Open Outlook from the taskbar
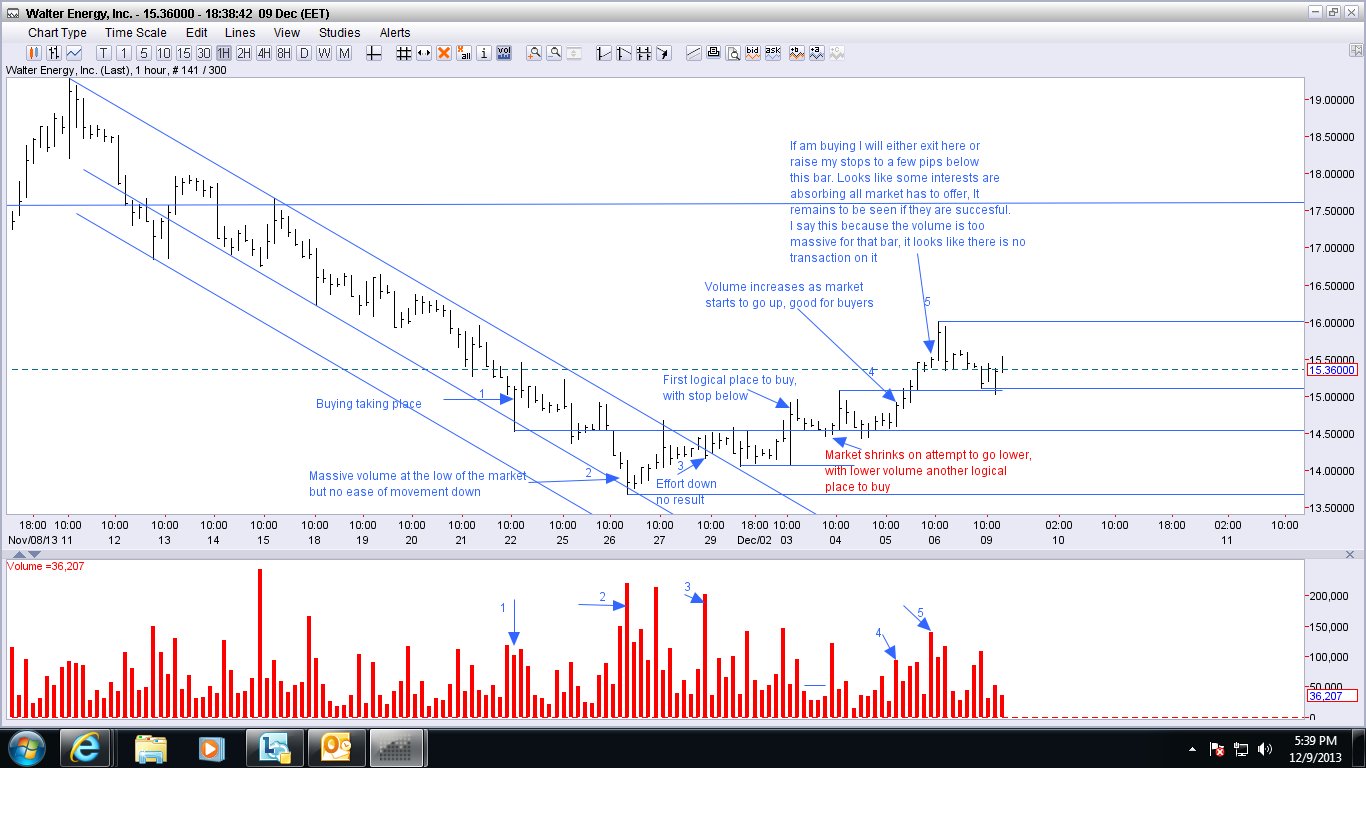The image size is (1366, 819). coord(336,748)
